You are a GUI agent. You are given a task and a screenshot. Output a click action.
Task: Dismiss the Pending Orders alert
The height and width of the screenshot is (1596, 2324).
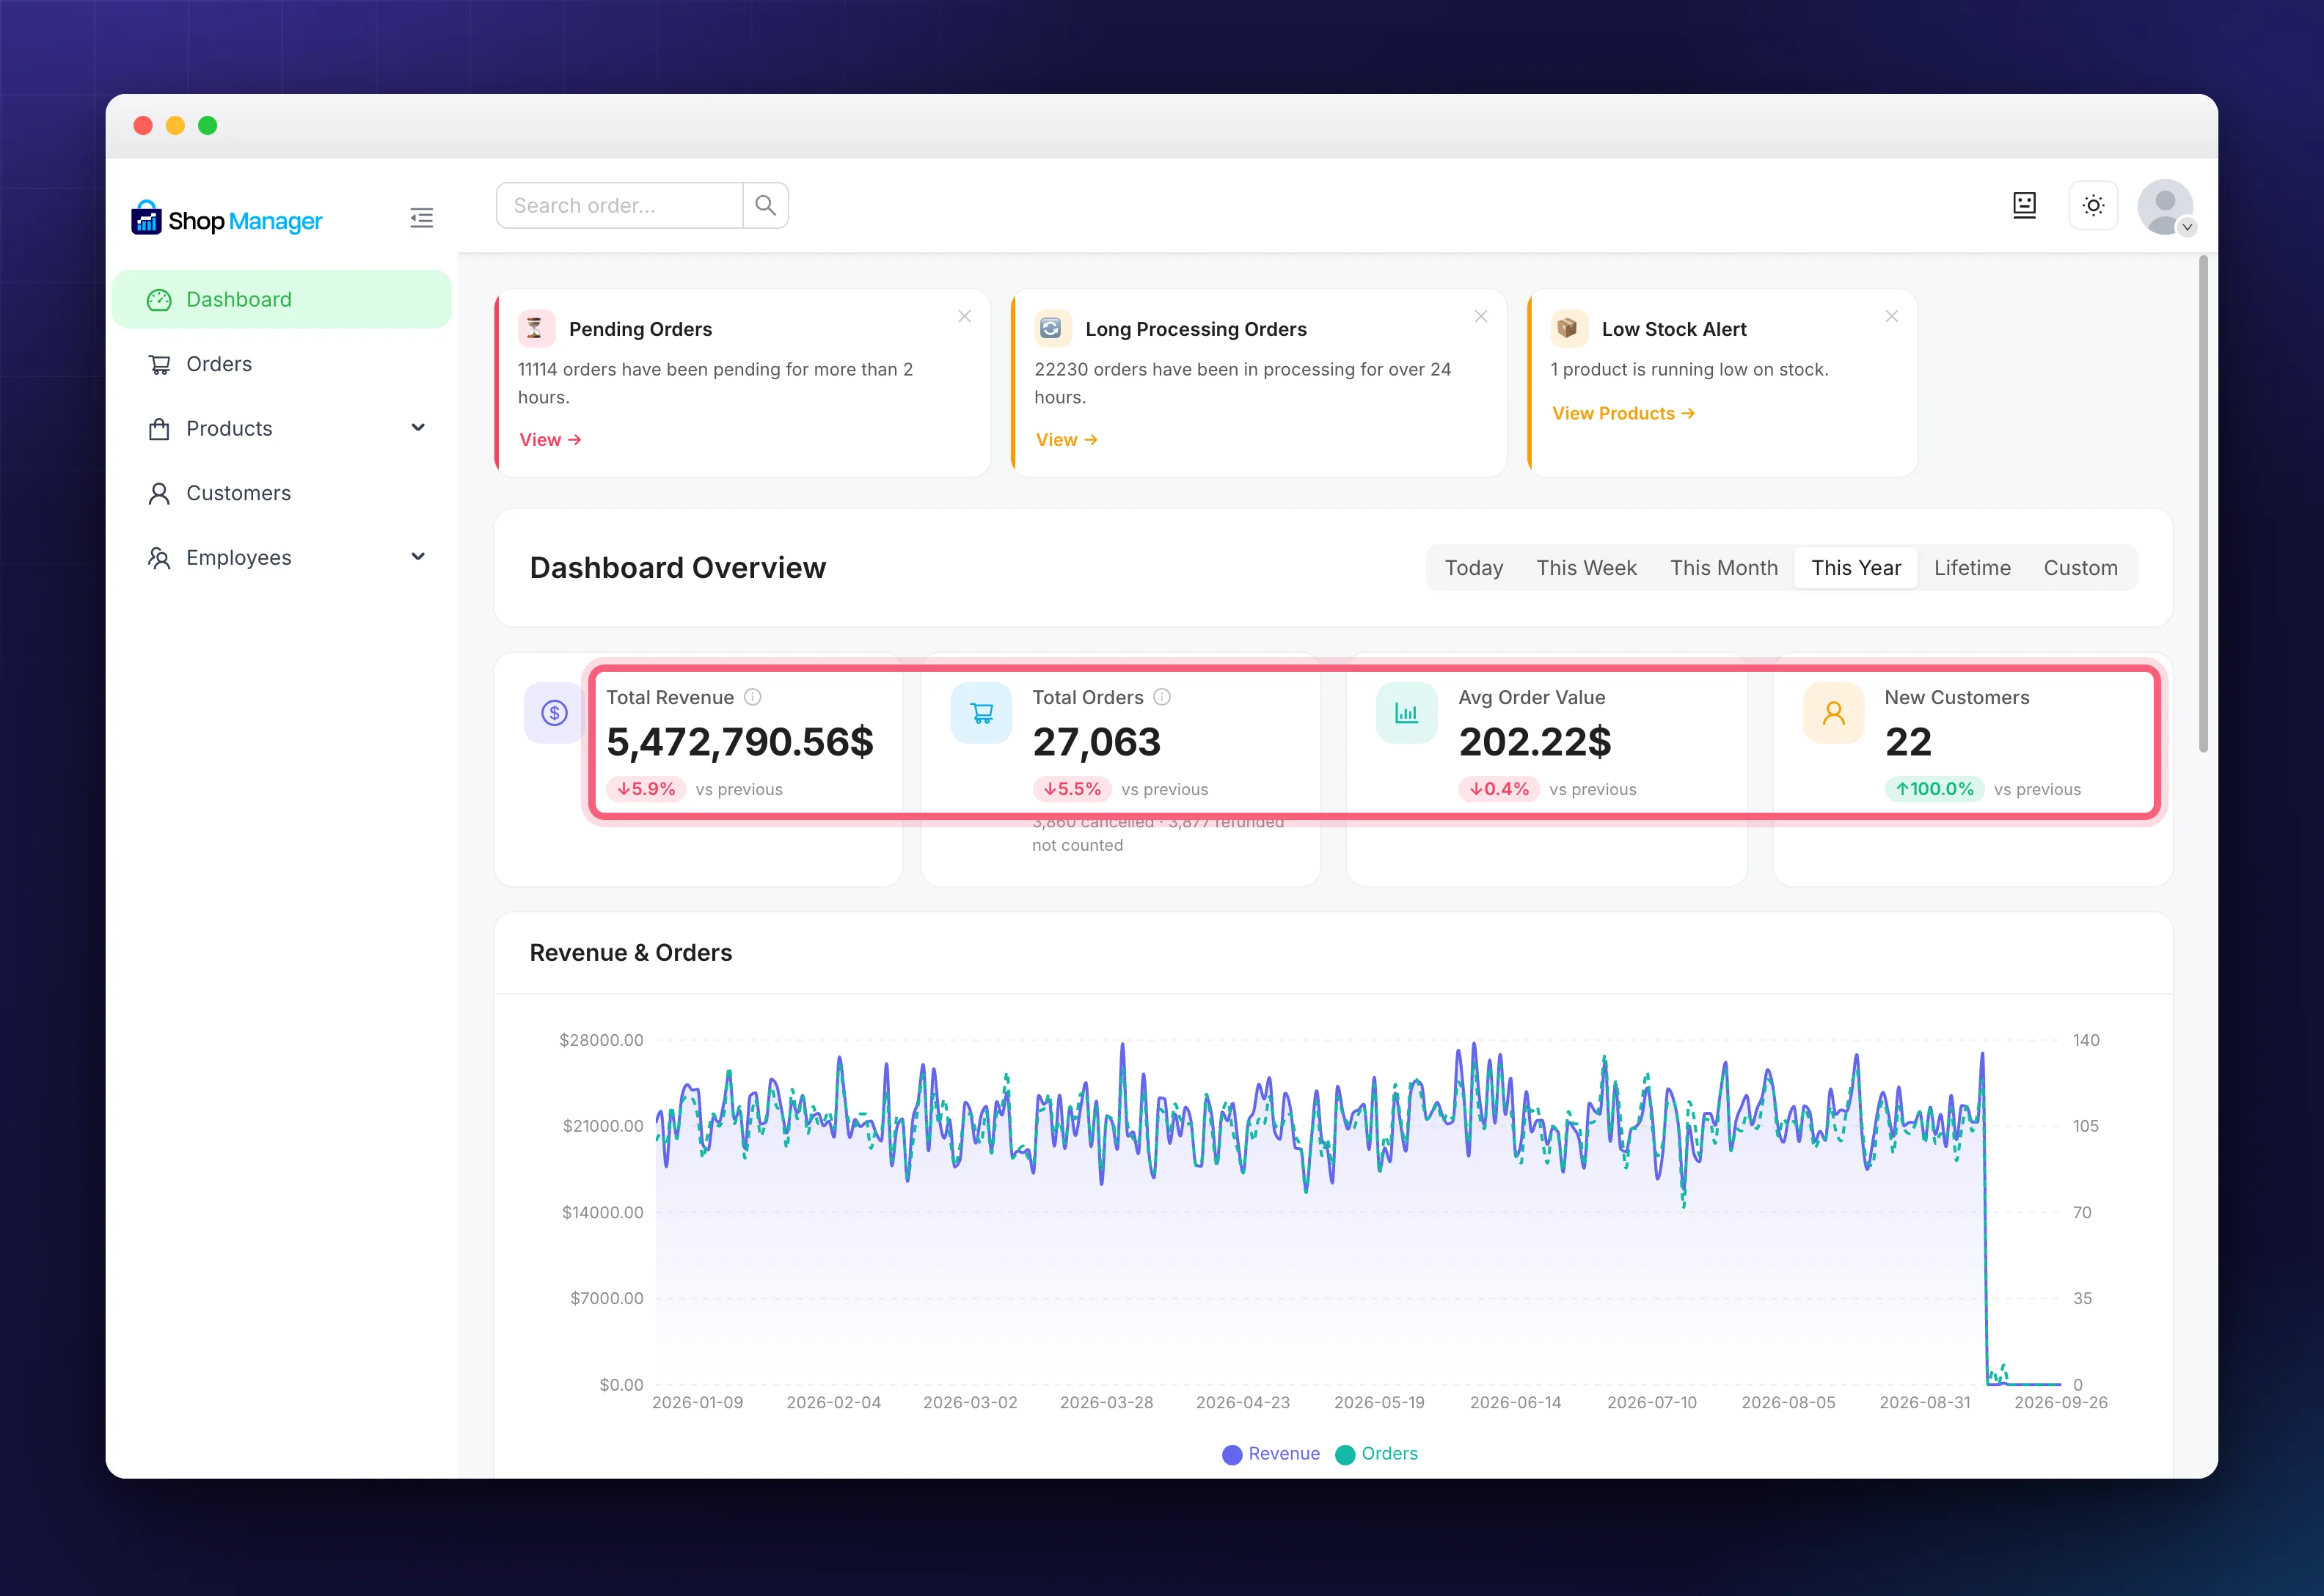point(964,316)
